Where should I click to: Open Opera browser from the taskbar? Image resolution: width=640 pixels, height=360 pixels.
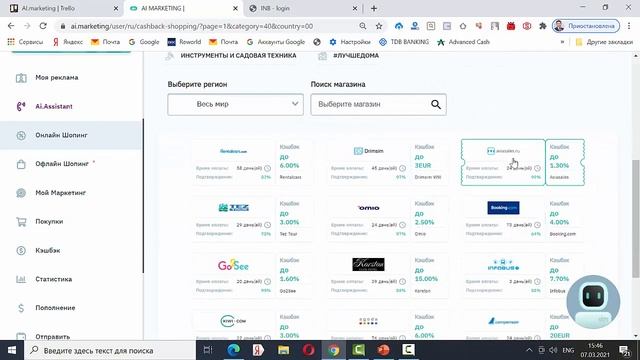309,350
